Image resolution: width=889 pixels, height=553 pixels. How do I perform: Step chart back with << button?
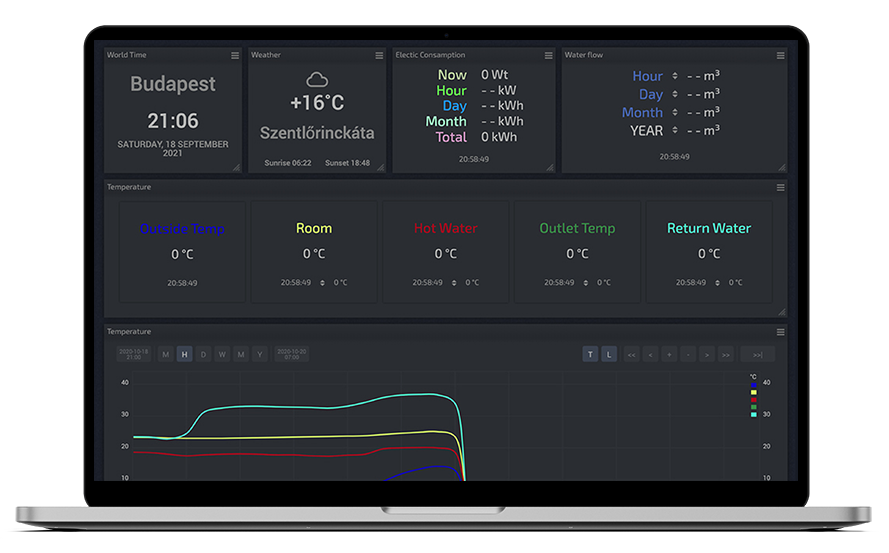[x=631, y=354]
